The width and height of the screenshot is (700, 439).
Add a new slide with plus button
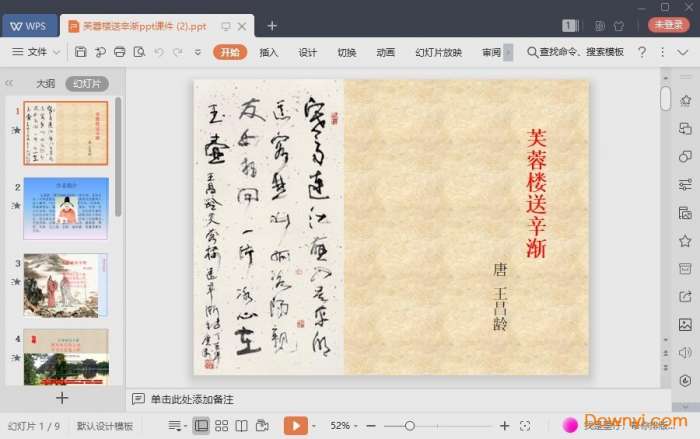pyautogui.click(x=62, y=398)
